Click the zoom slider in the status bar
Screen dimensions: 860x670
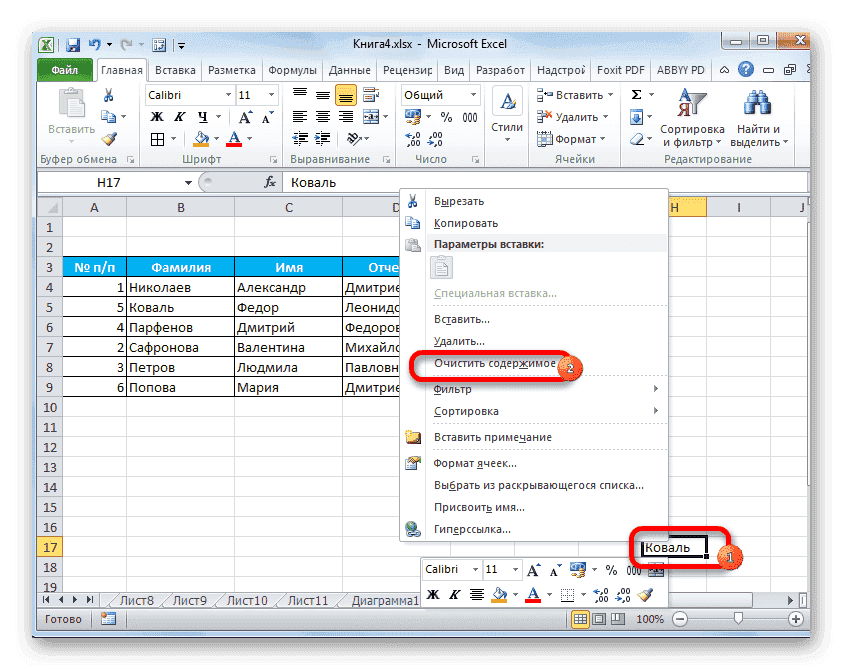pos(740,618)
